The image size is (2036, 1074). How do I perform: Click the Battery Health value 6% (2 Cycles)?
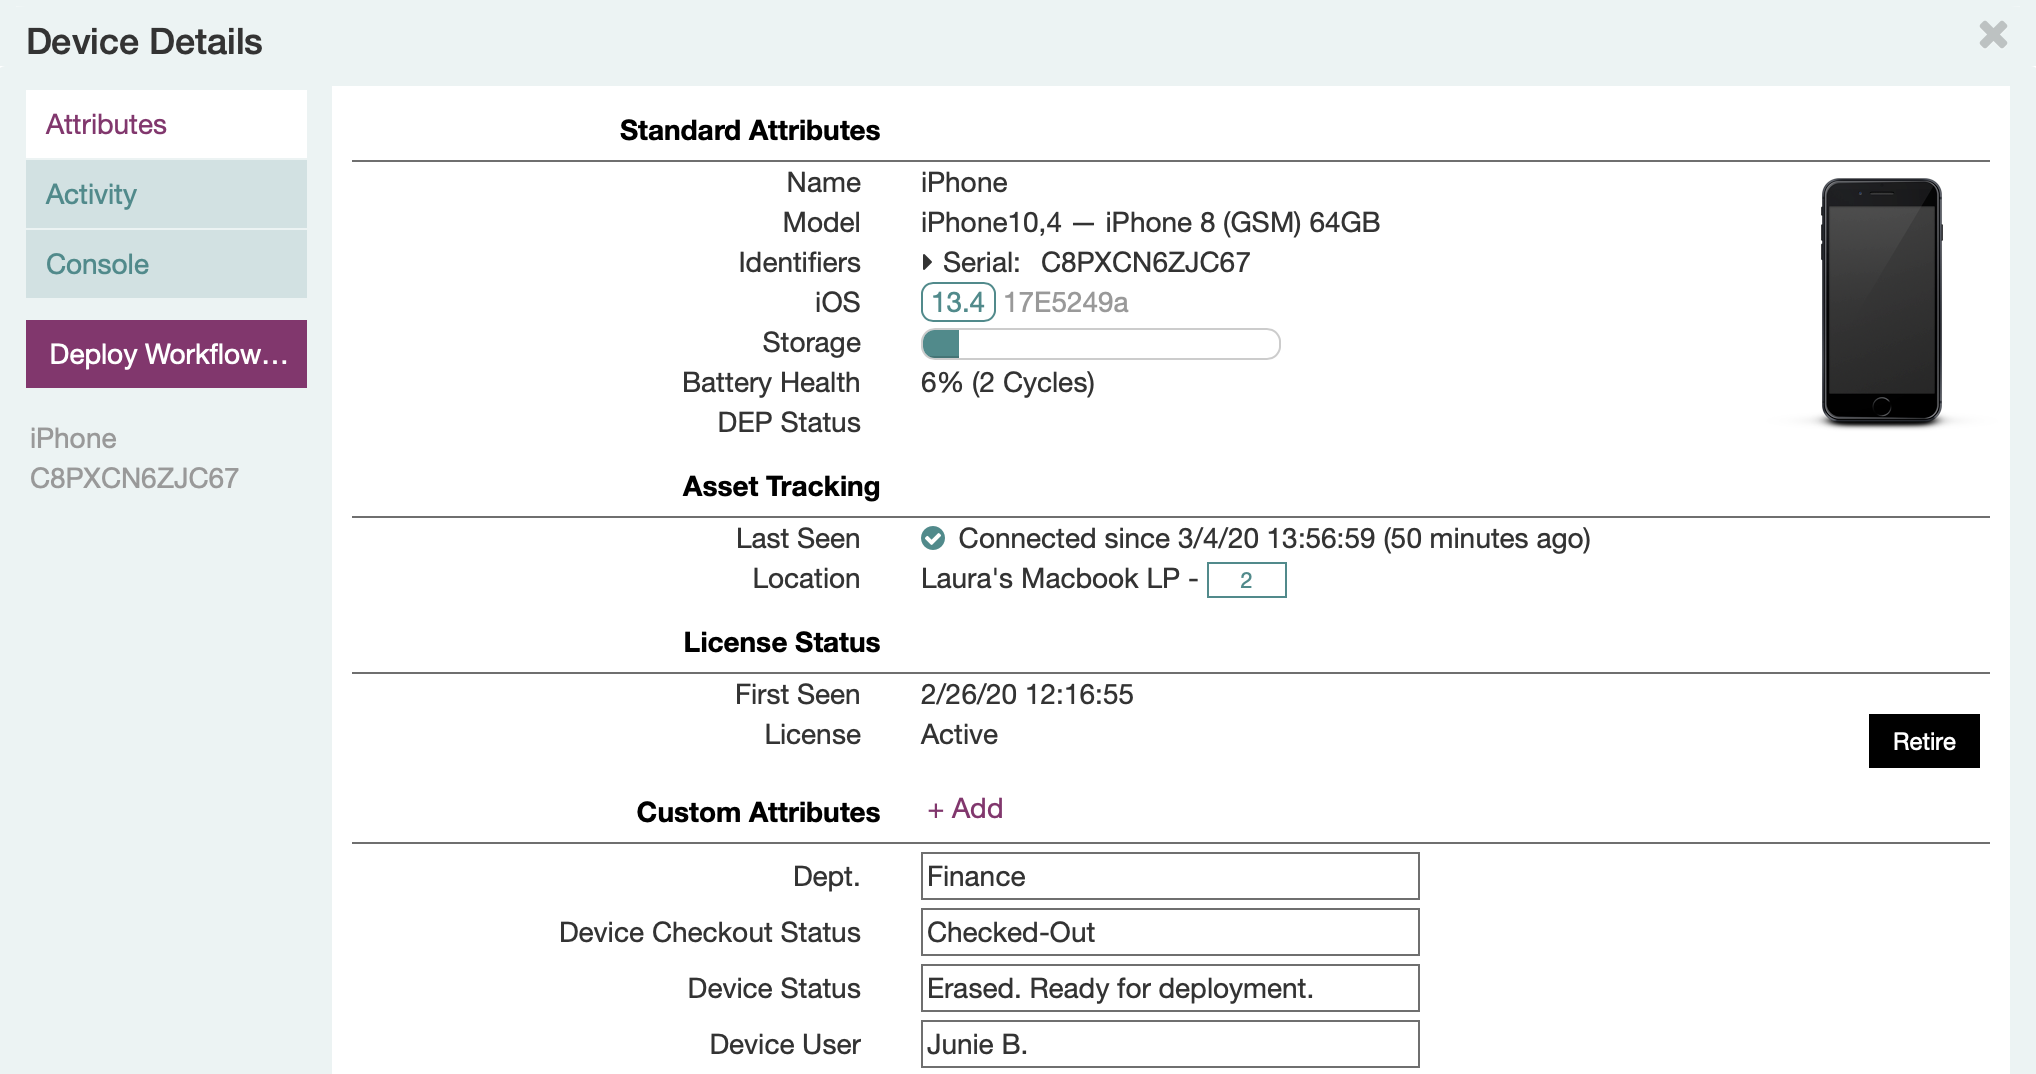(x=1008, y=382)
